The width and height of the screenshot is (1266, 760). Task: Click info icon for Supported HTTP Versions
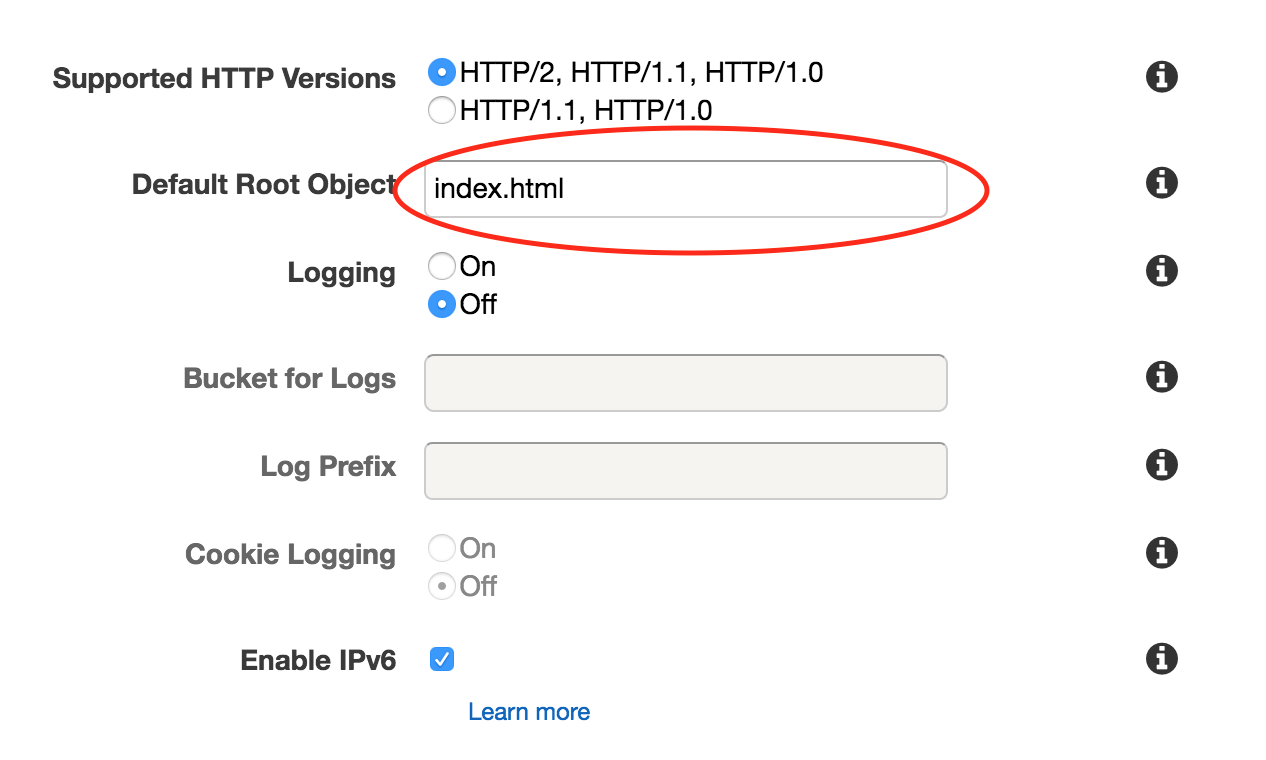(1161, 77)
